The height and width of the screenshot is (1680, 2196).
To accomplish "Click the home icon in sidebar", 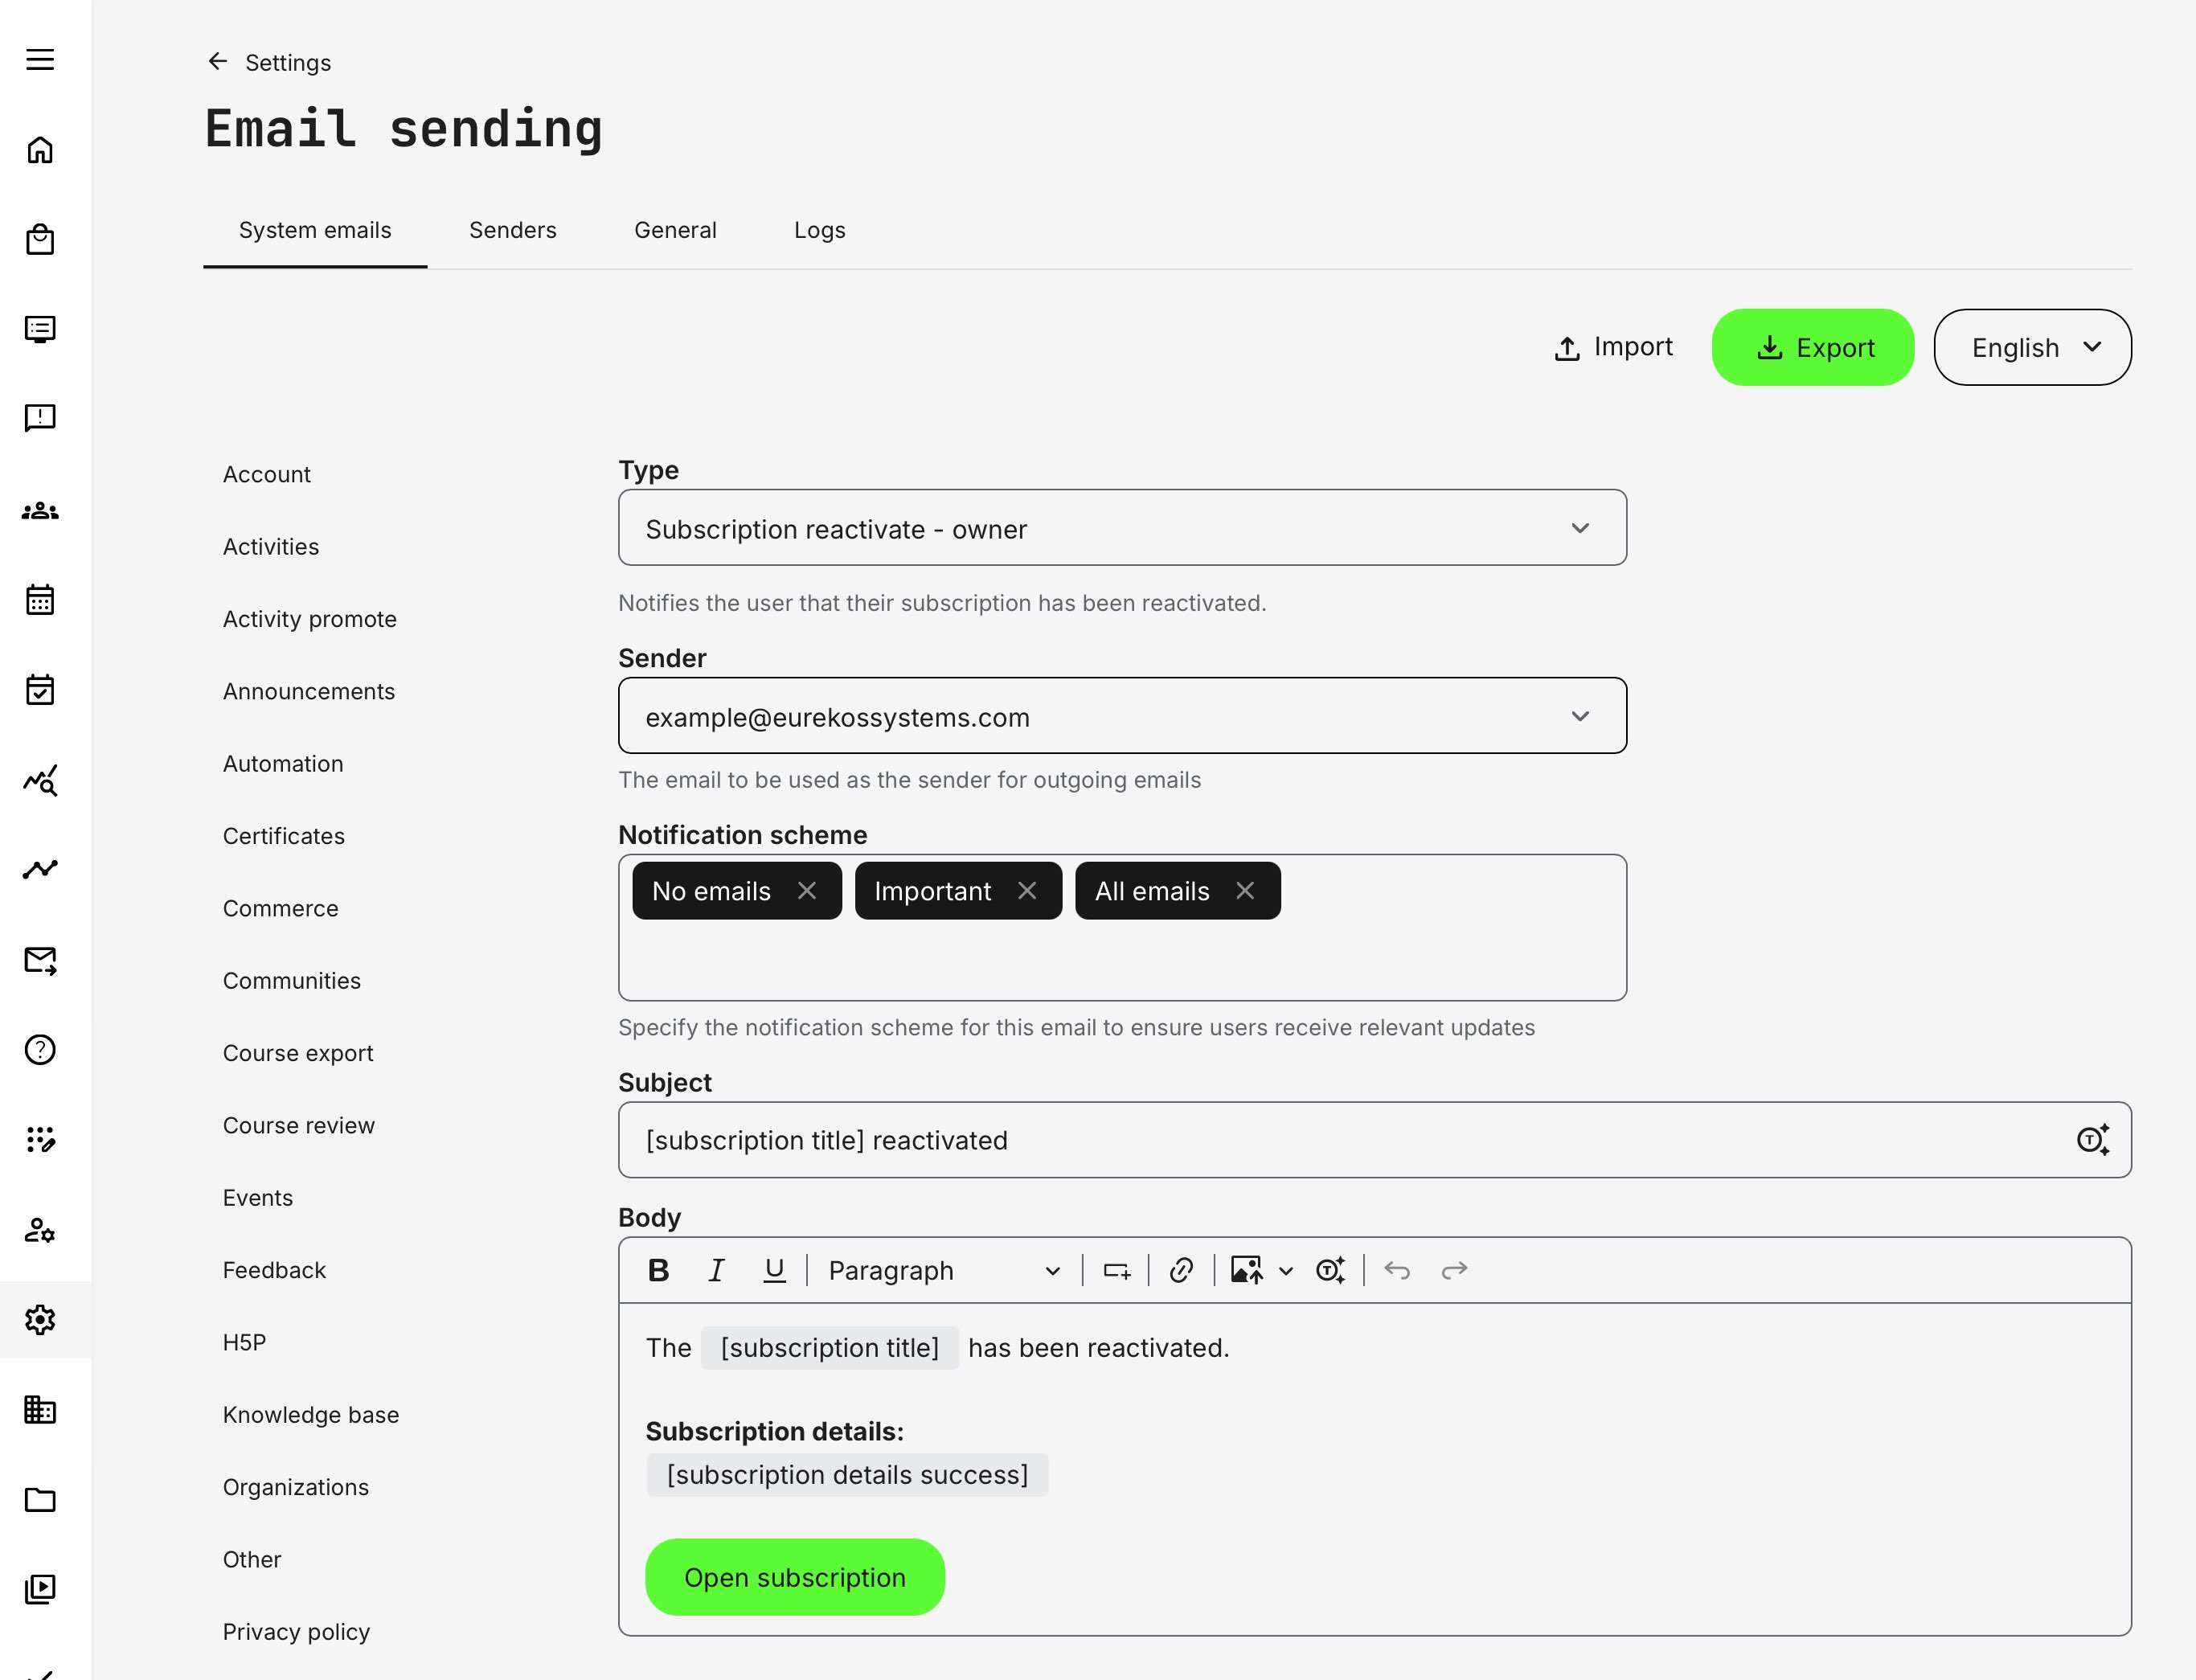I will [x=40, y=150].
